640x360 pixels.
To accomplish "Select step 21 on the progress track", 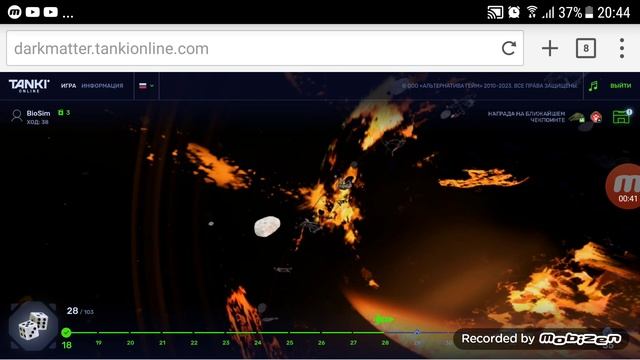I will click(162, 342).
